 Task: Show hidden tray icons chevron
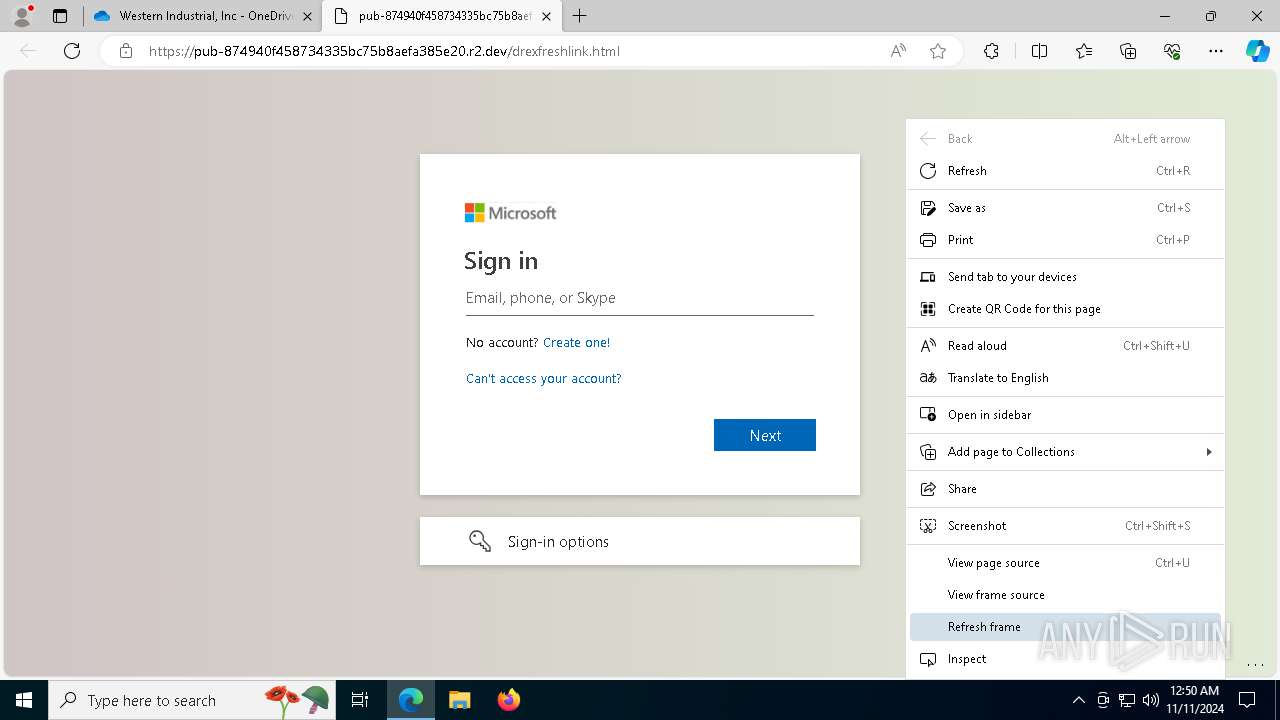(x=1078, y=700)
